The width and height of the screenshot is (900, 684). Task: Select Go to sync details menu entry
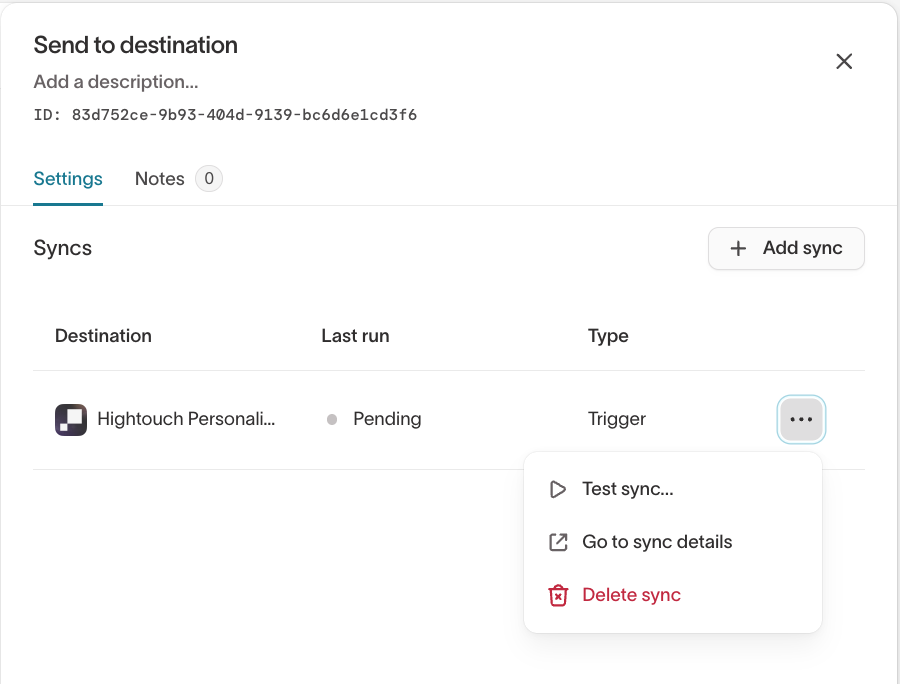coord(657,541)
